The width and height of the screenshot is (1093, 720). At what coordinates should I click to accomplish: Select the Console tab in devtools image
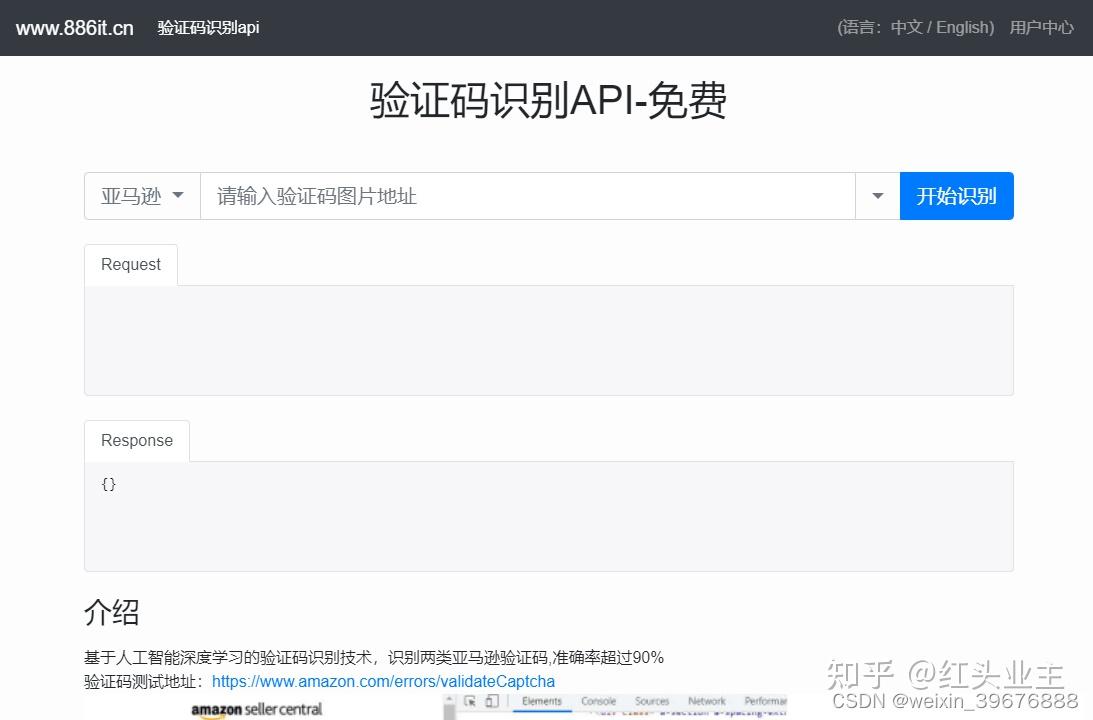point(599,701)
